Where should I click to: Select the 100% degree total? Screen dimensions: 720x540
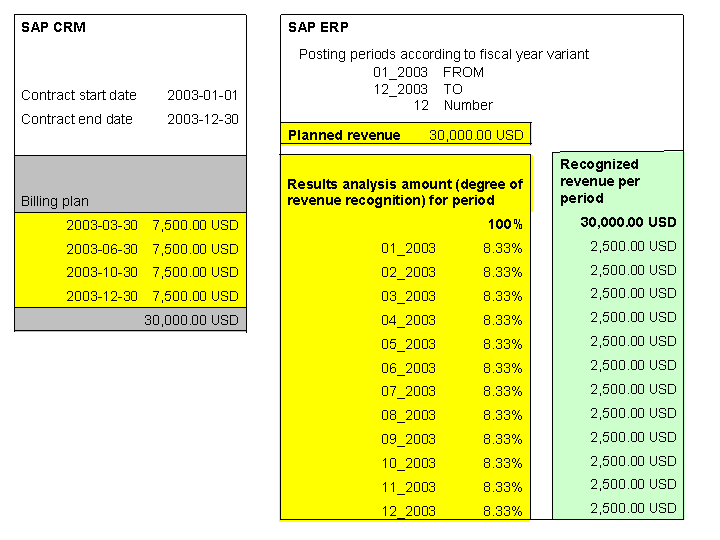(505, 224)
